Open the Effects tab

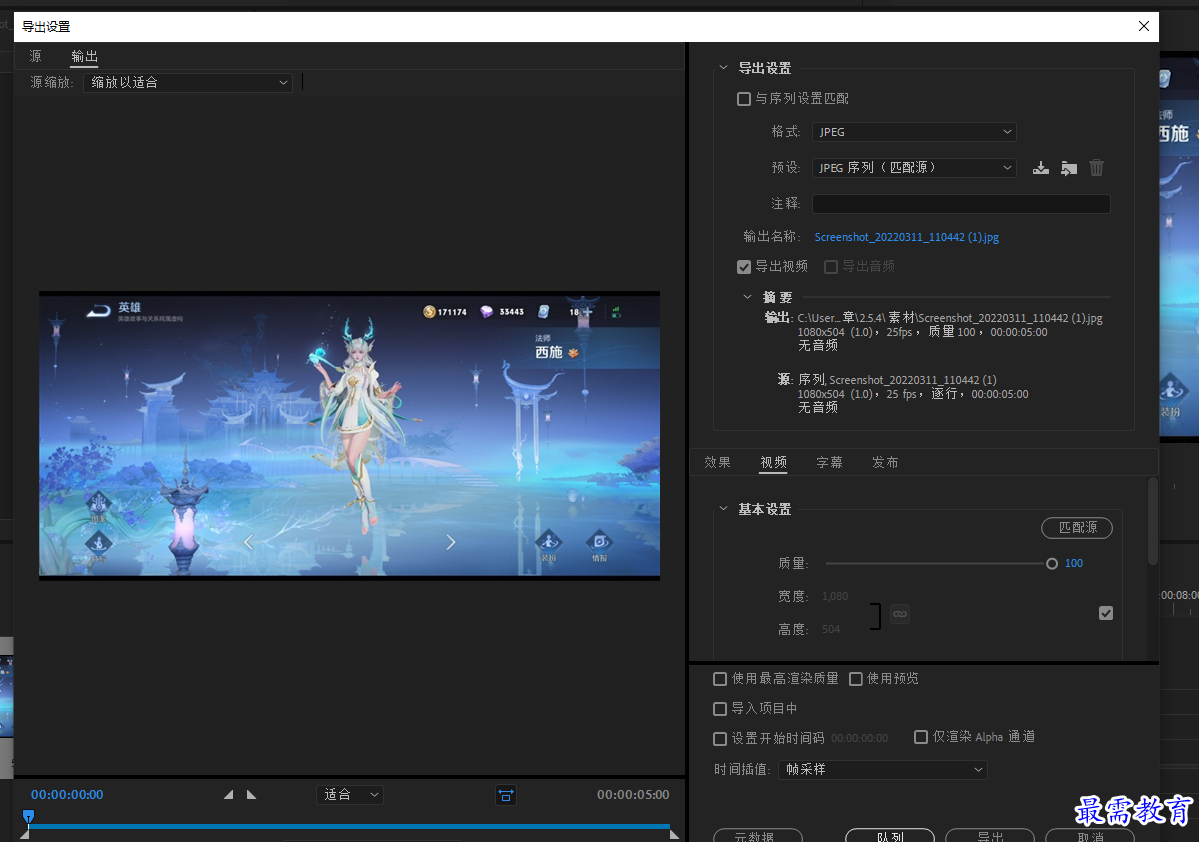click(x=717, y=462)
